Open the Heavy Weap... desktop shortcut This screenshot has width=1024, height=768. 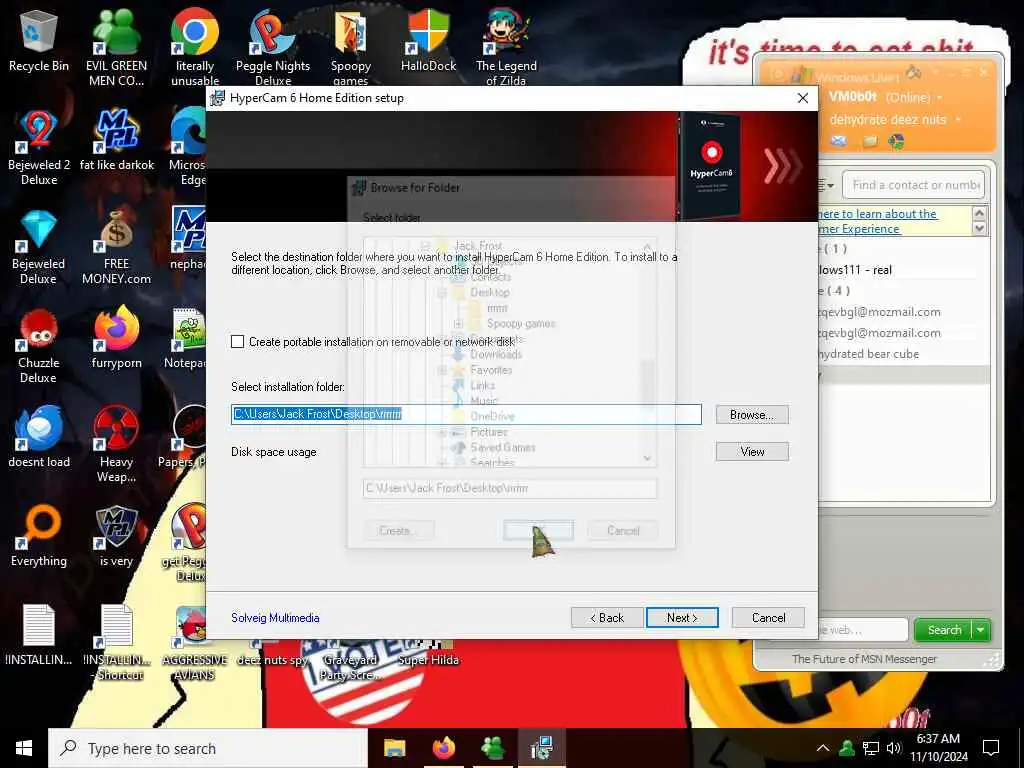(116, 444)
